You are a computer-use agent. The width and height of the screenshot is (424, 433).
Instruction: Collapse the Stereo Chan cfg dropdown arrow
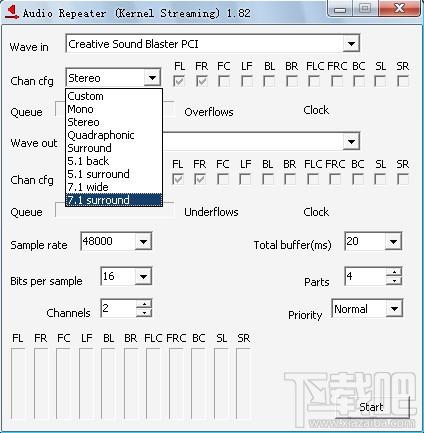pos(152,78)
